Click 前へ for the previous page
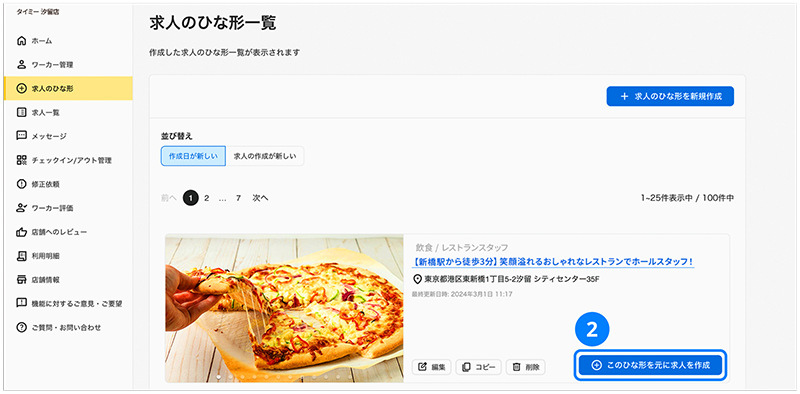Image resolution: width=800 pixels, height=394 pixels. pos(169,198)
